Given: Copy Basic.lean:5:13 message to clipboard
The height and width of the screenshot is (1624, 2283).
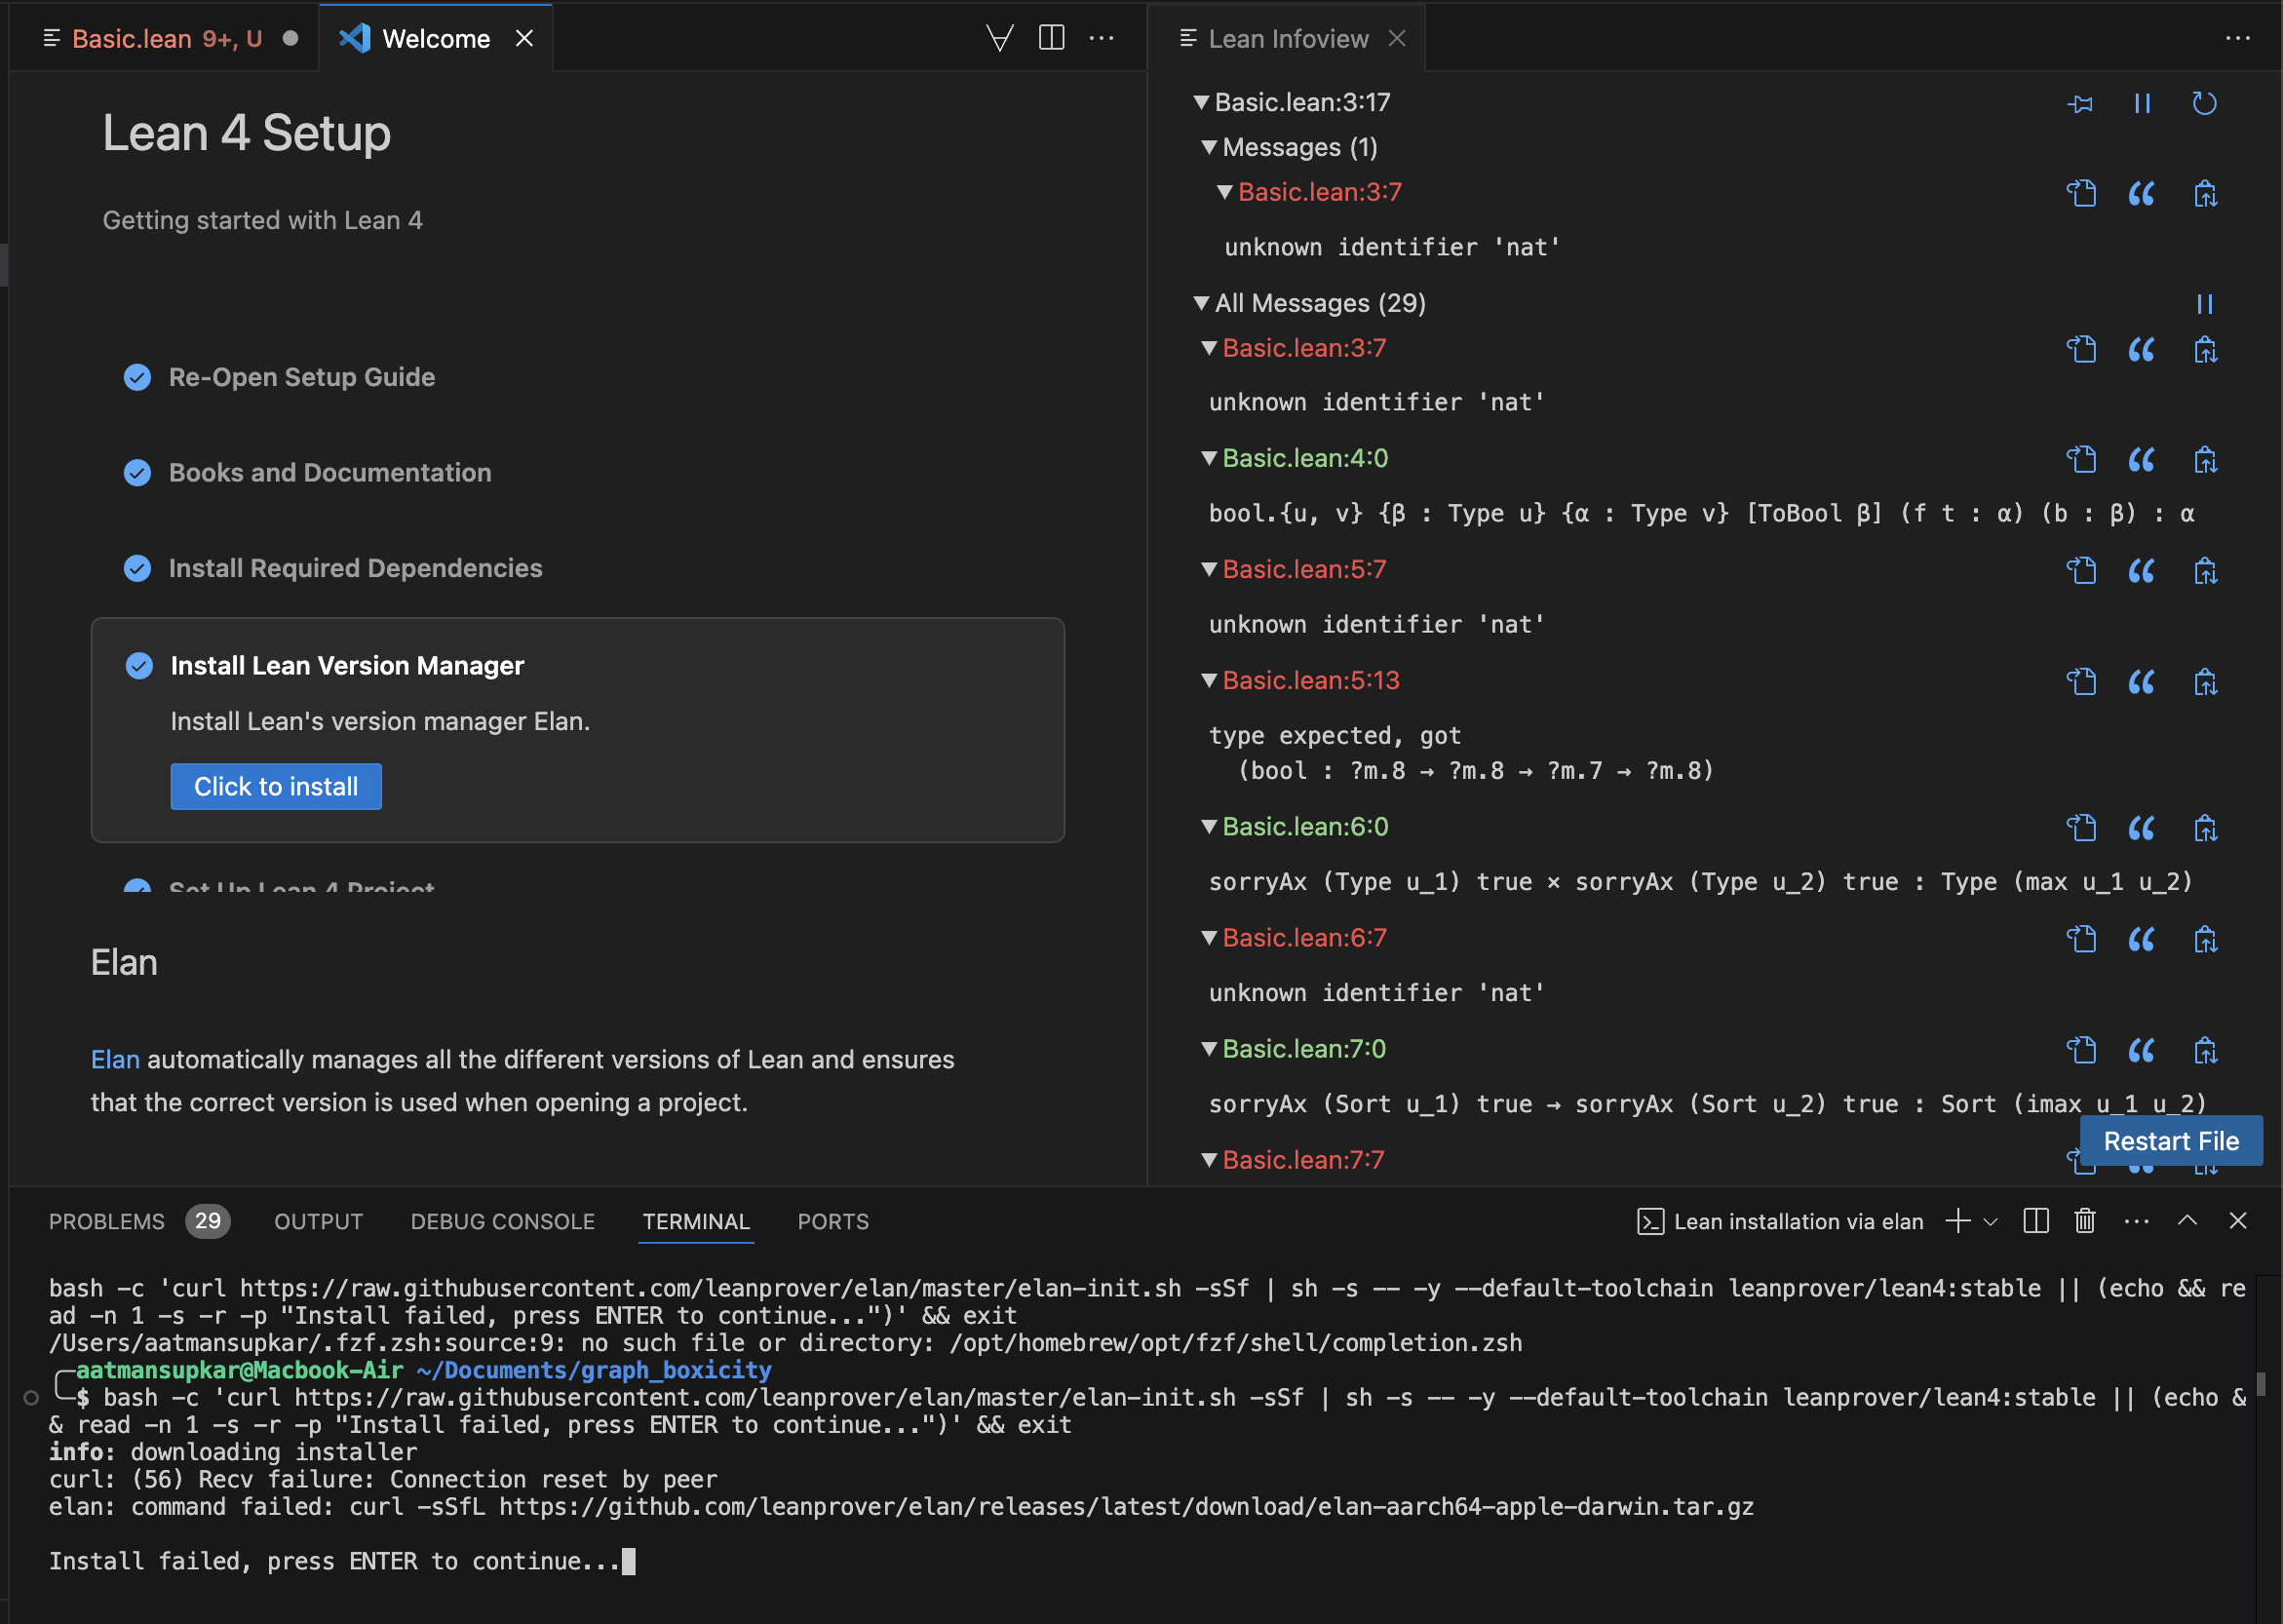Looking at the screenshot, I should point(2205,682).
